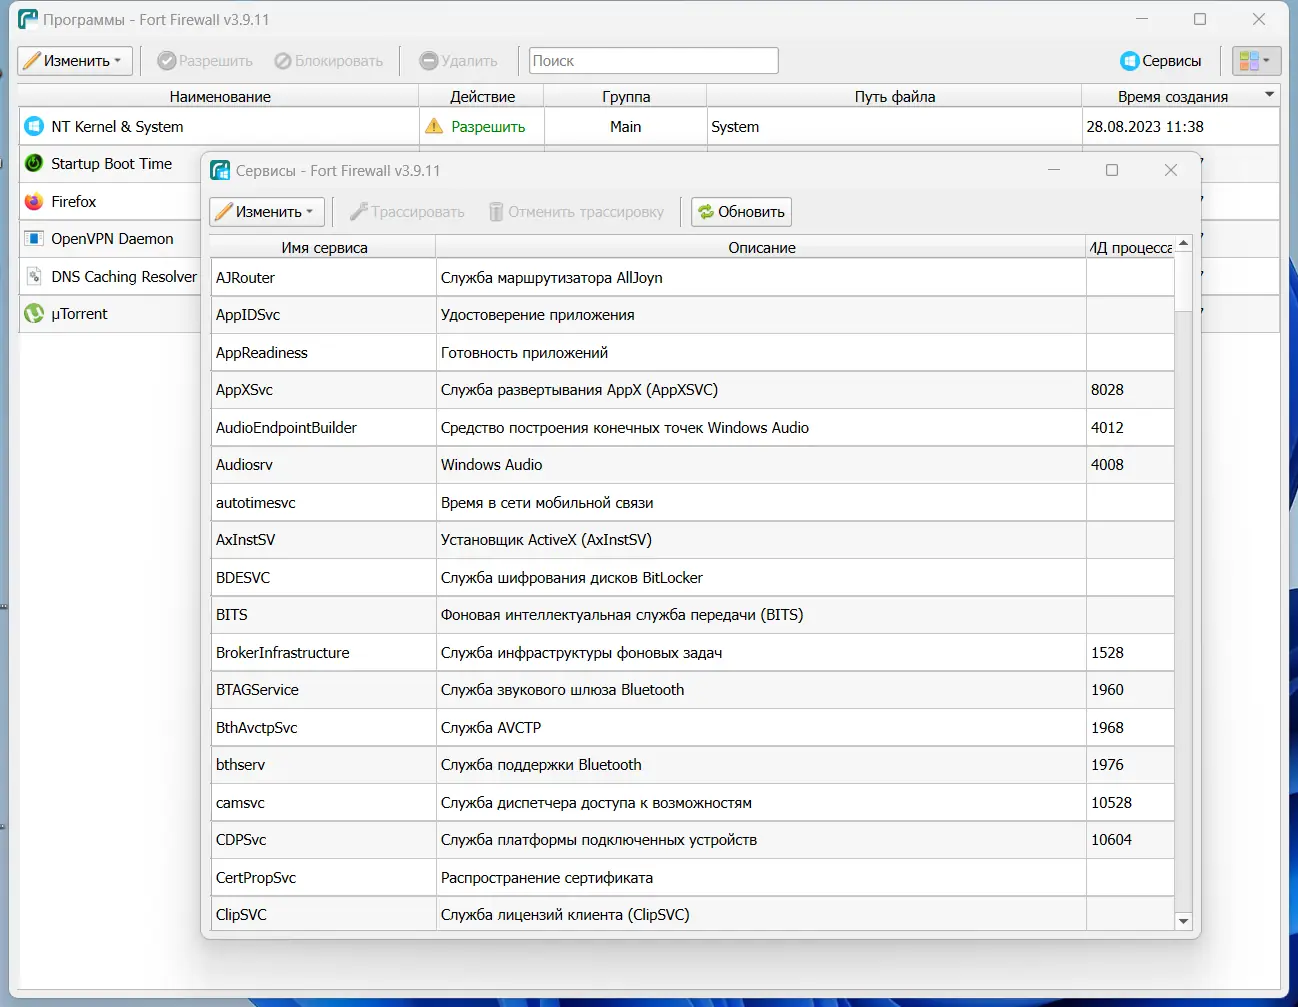Screen dimensions: 1298x1007
Task: Click the warning icon next to Разрешить
Action: 434,126
